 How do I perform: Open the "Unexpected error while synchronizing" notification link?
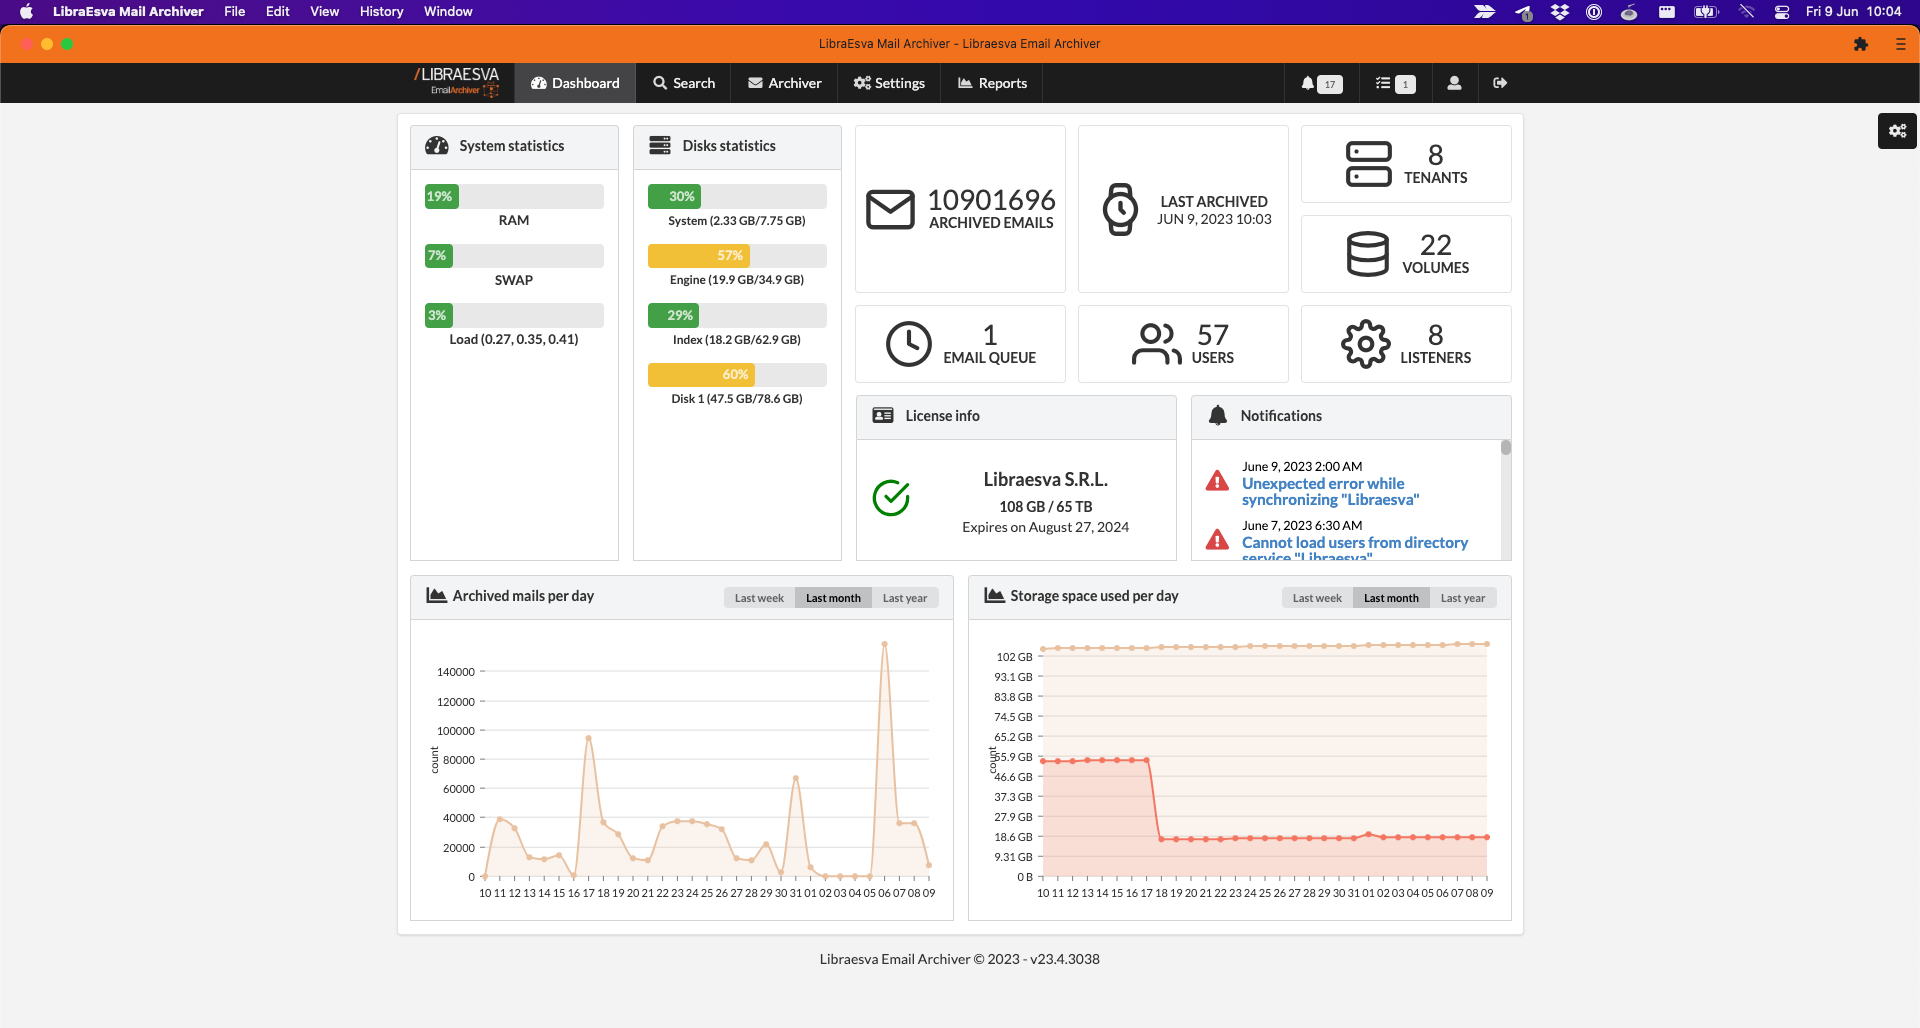(x=1330, y=491)
